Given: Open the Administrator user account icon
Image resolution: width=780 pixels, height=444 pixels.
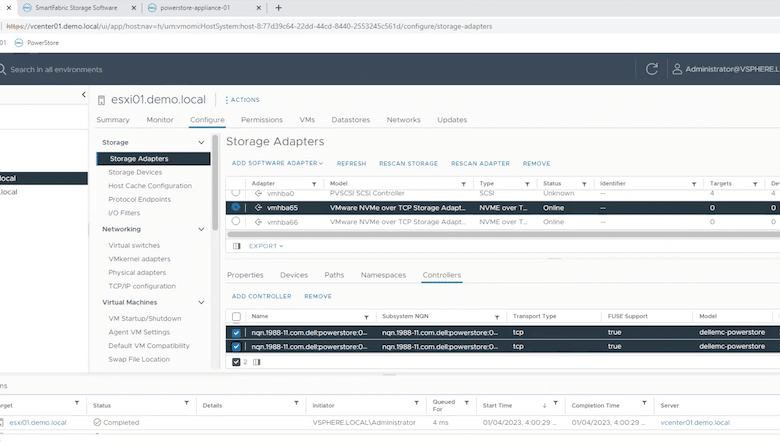Looking at the screenshot, I should (677, 69).
